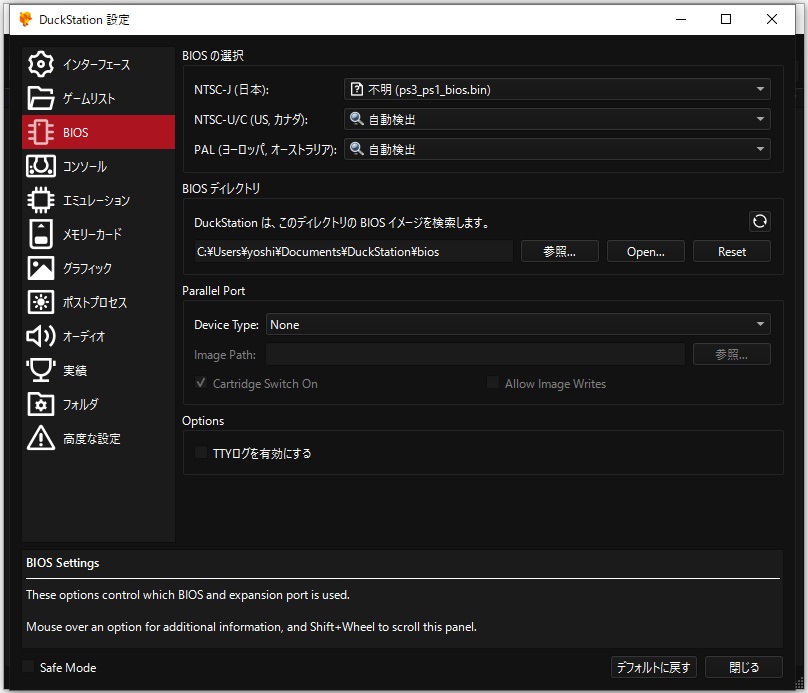Select メモリーカード in the sidebar

click(x=98, y=234)
